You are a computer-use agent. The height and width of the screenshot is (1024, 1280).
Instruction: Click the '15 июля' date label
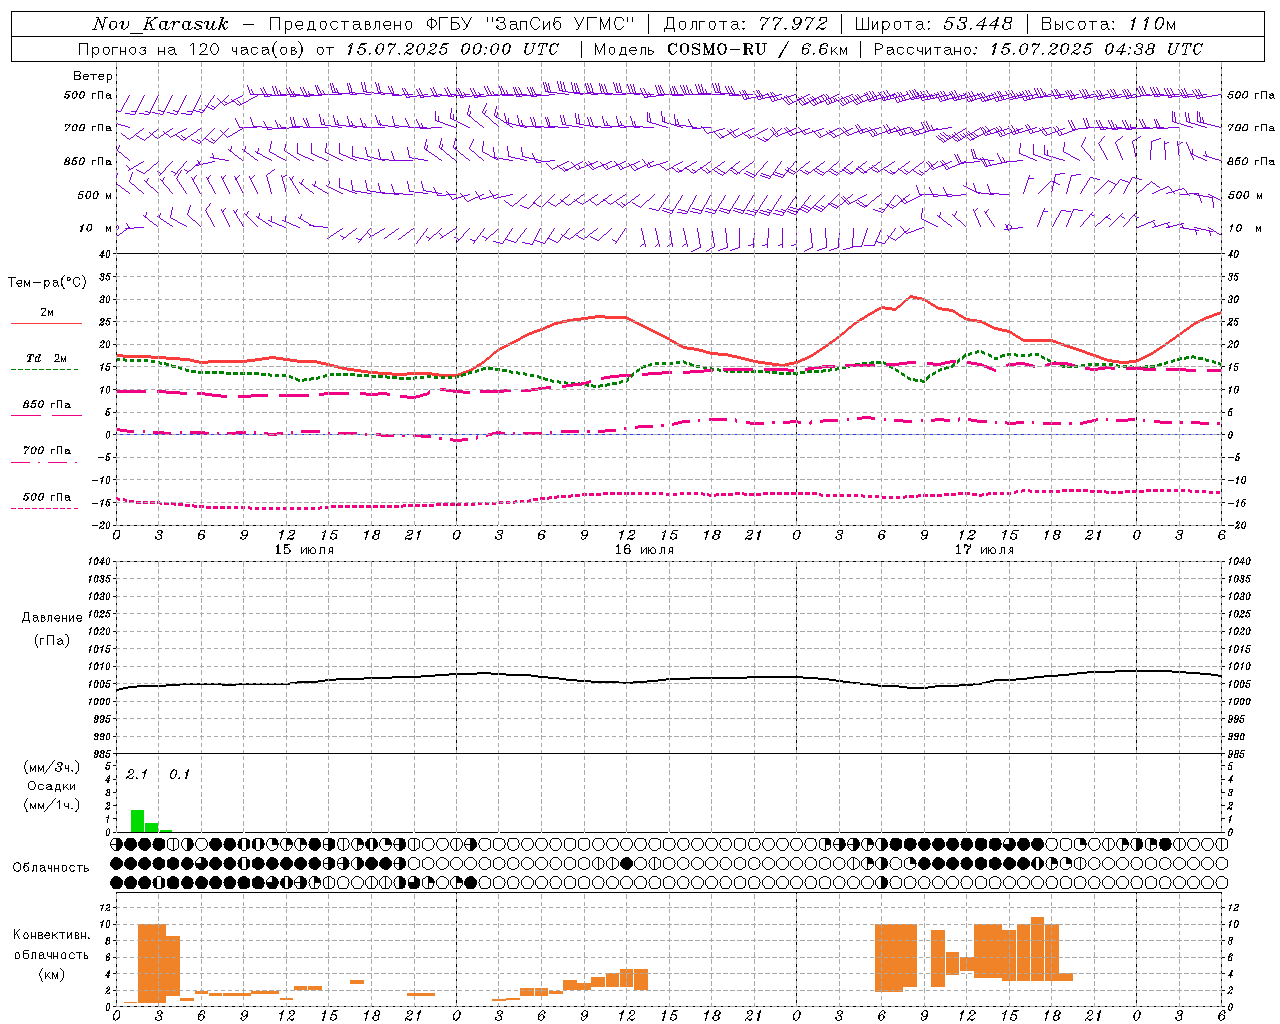(304, 550)
